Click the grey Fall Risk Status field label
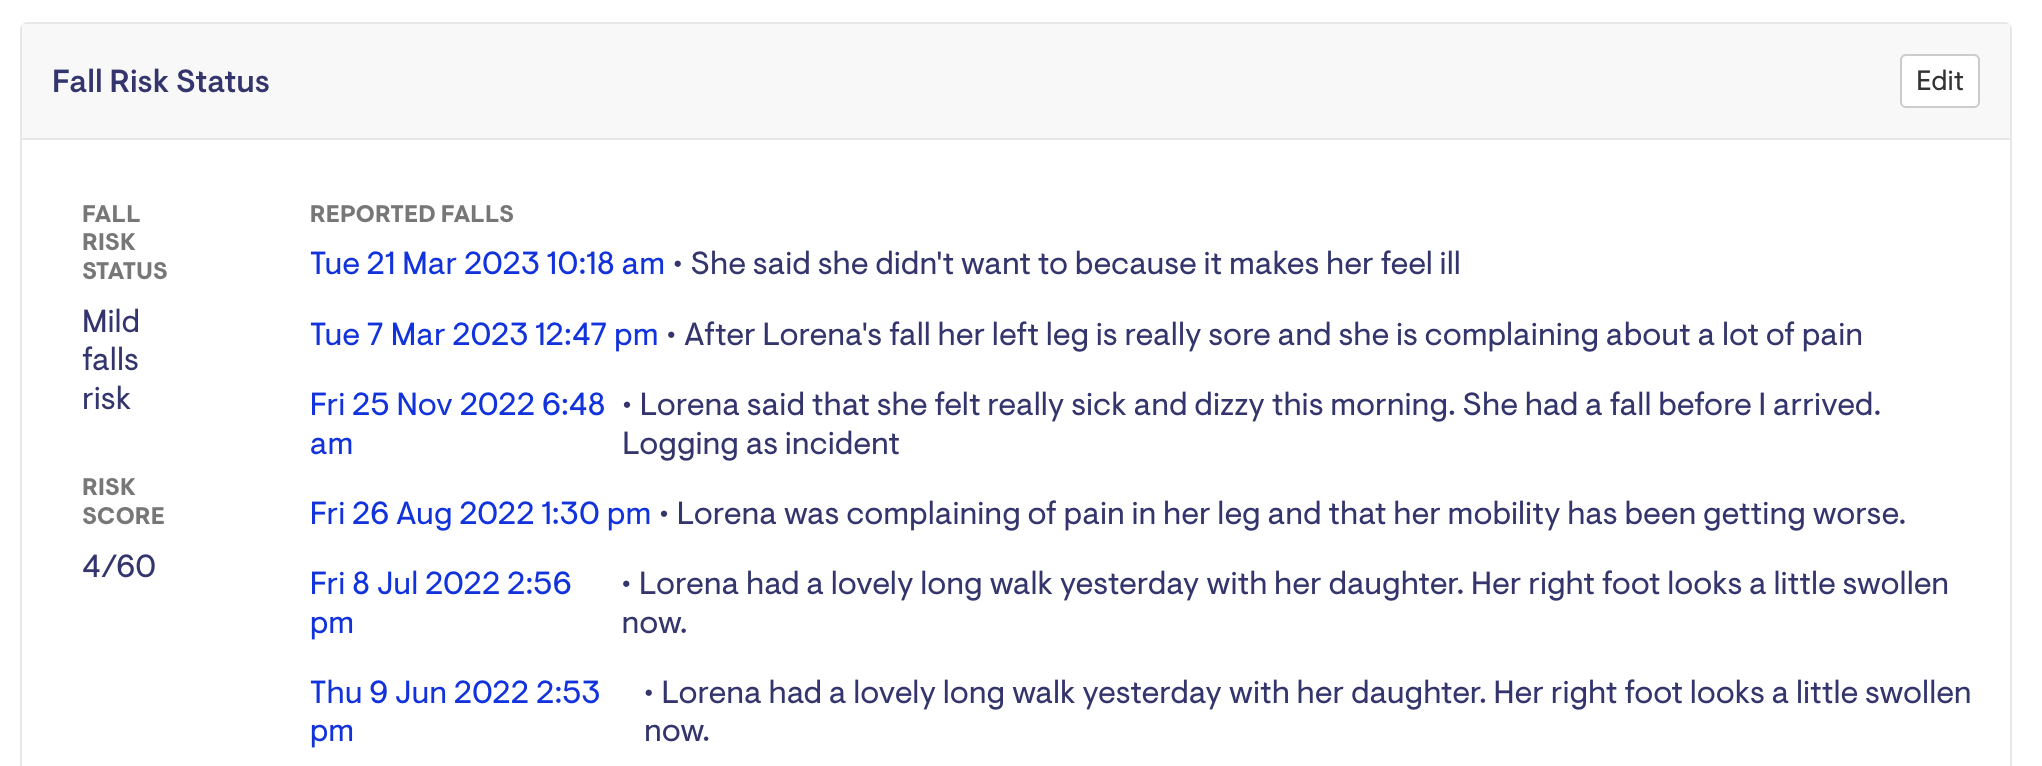Viewport: 2042px width, 766px height. click(x=124, y=242)
